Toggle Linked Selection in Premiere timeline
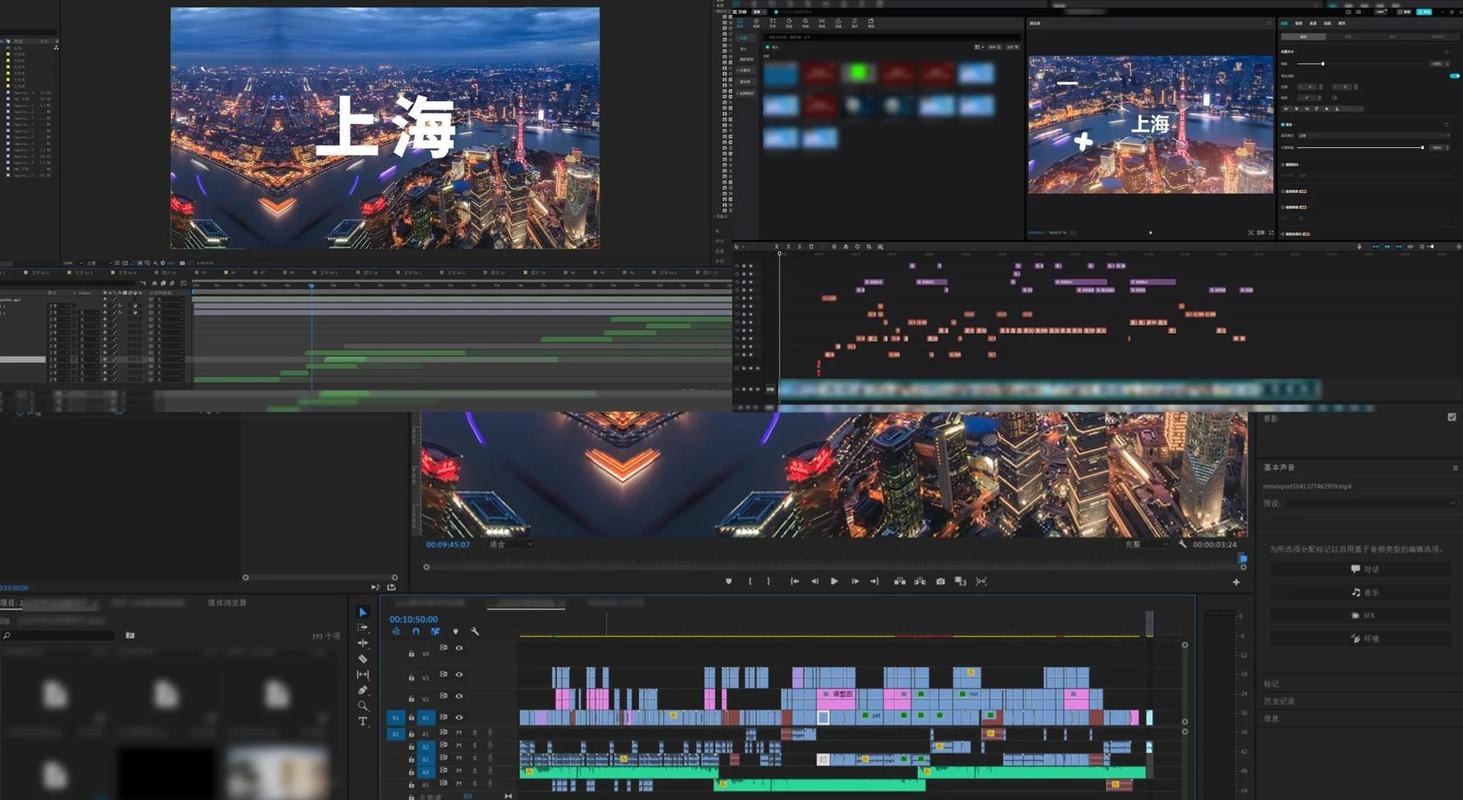The image size is (1463, 800). click(436, 631)
